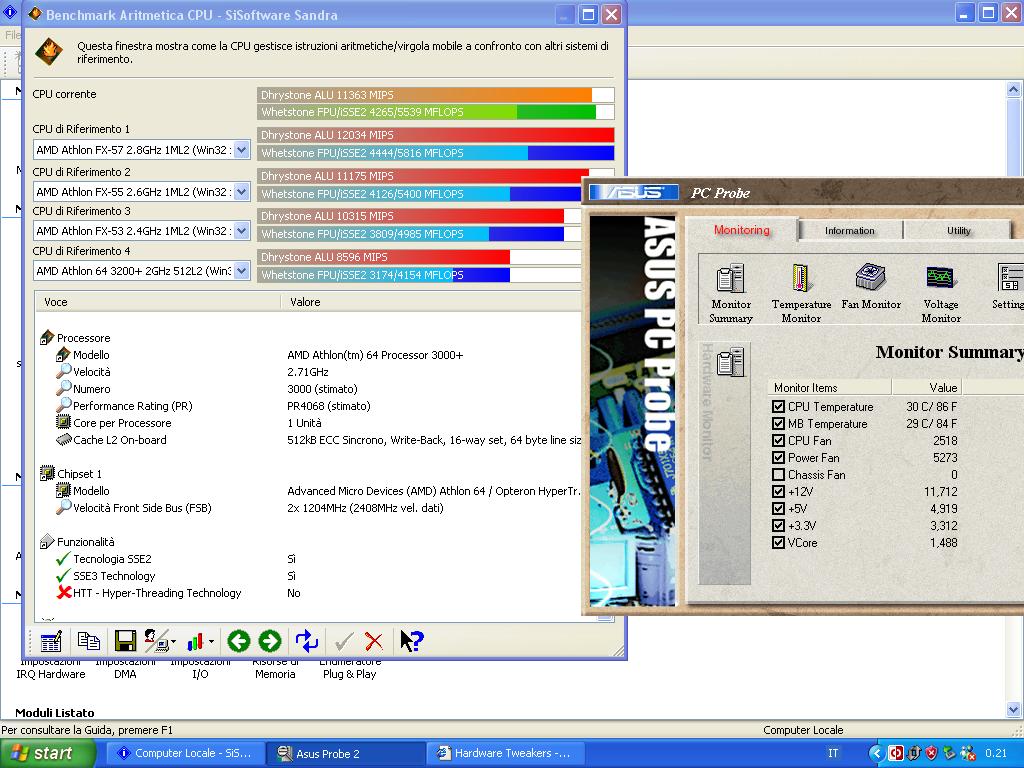Click the Voce column header
The image size is (1024, 768).
point(157,302)
